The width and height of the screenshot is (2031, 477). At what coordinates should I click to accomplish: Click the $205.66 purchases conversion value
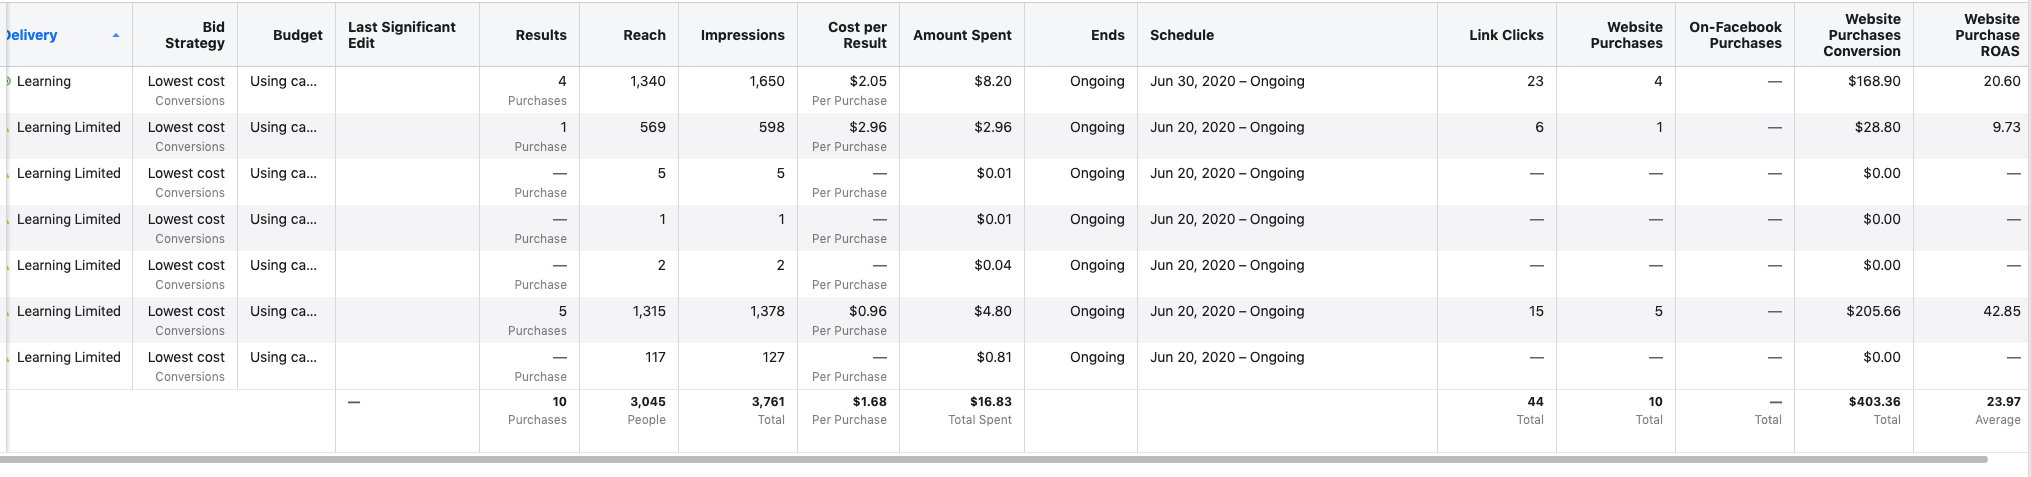click(x=1872, y=311)
